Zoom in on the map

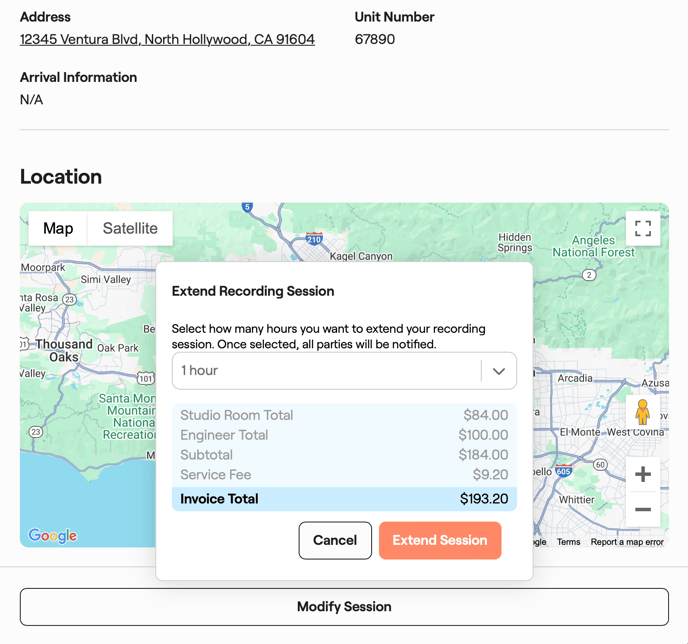[642, 474]
